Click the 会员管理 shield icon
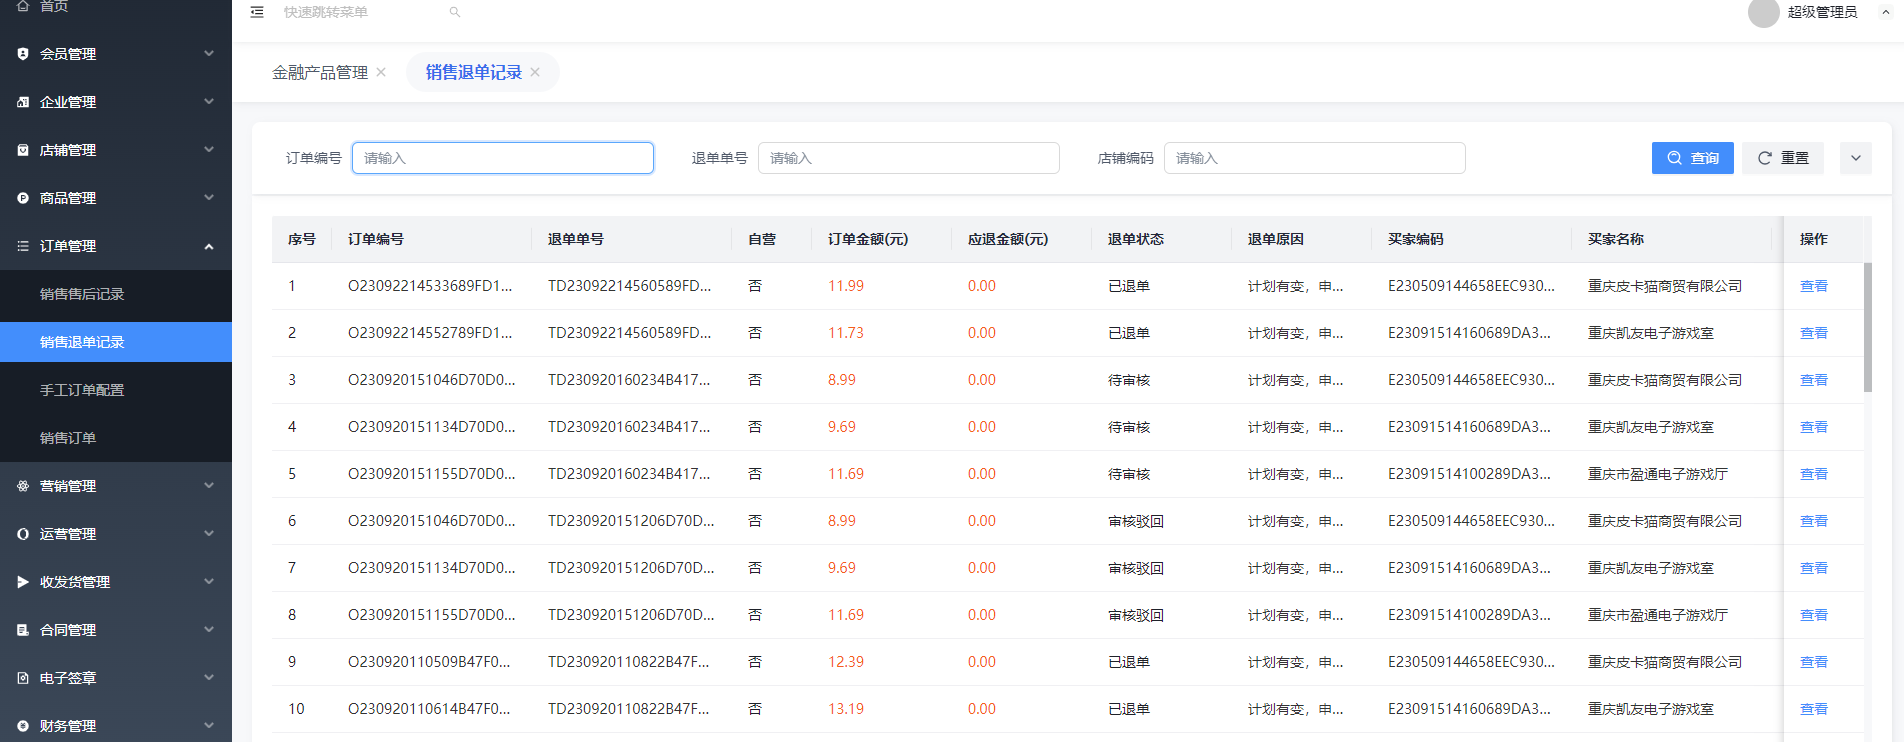 click(x=23, y=54)
